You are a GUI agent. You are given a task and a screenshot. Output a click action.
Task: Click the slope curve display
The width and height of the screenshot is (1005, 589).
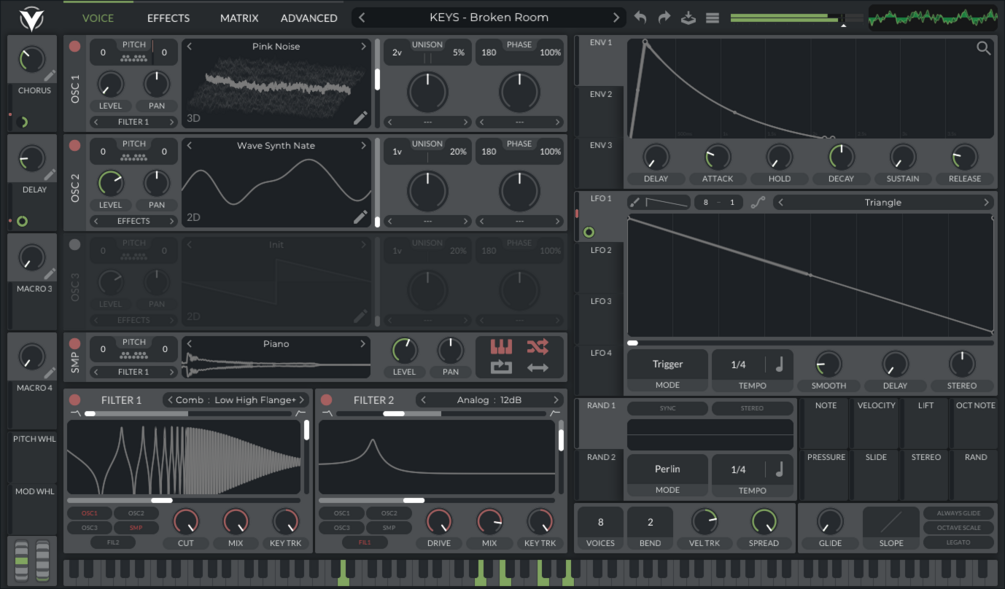(x=891, y=522)
